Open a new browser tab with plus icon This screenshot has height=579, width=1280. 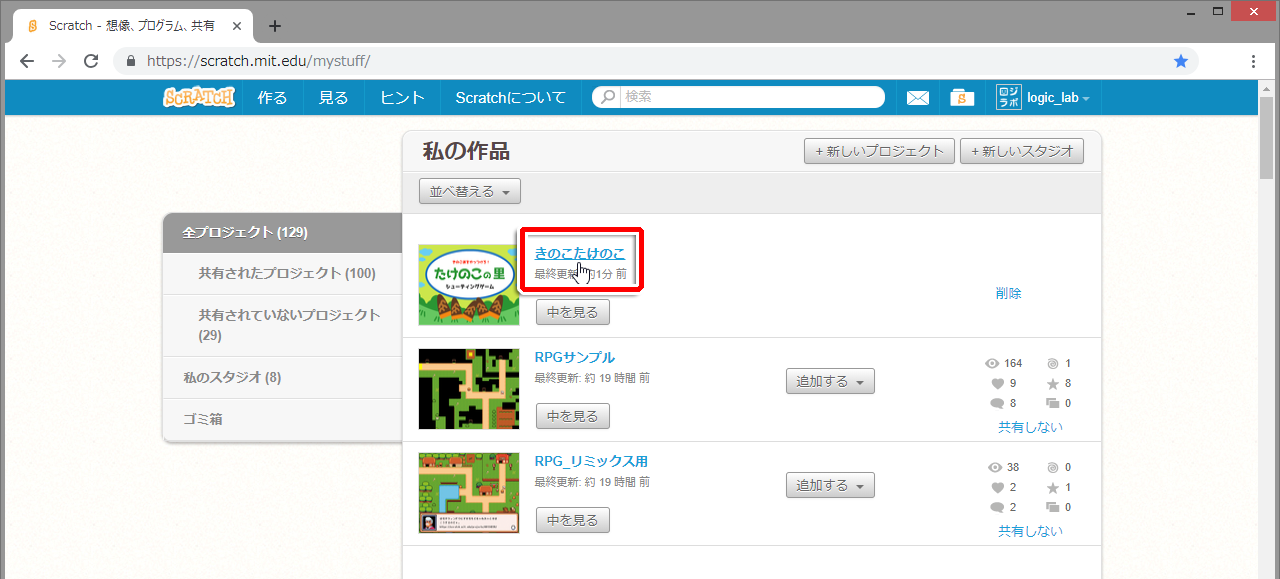point(275,26)
